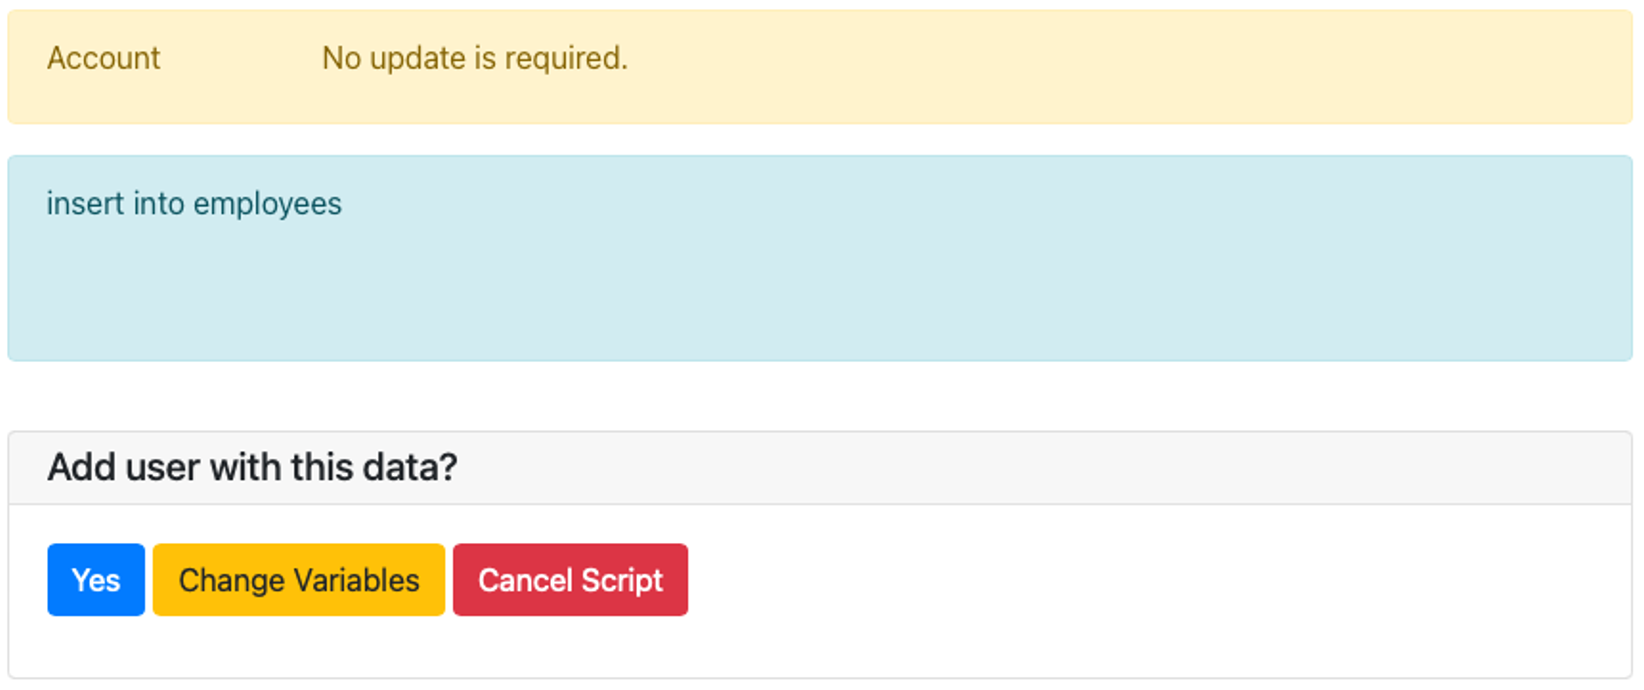Screen dimensions: 1644x690
Task: Select the Change Variables button
Action: point(299,580)
